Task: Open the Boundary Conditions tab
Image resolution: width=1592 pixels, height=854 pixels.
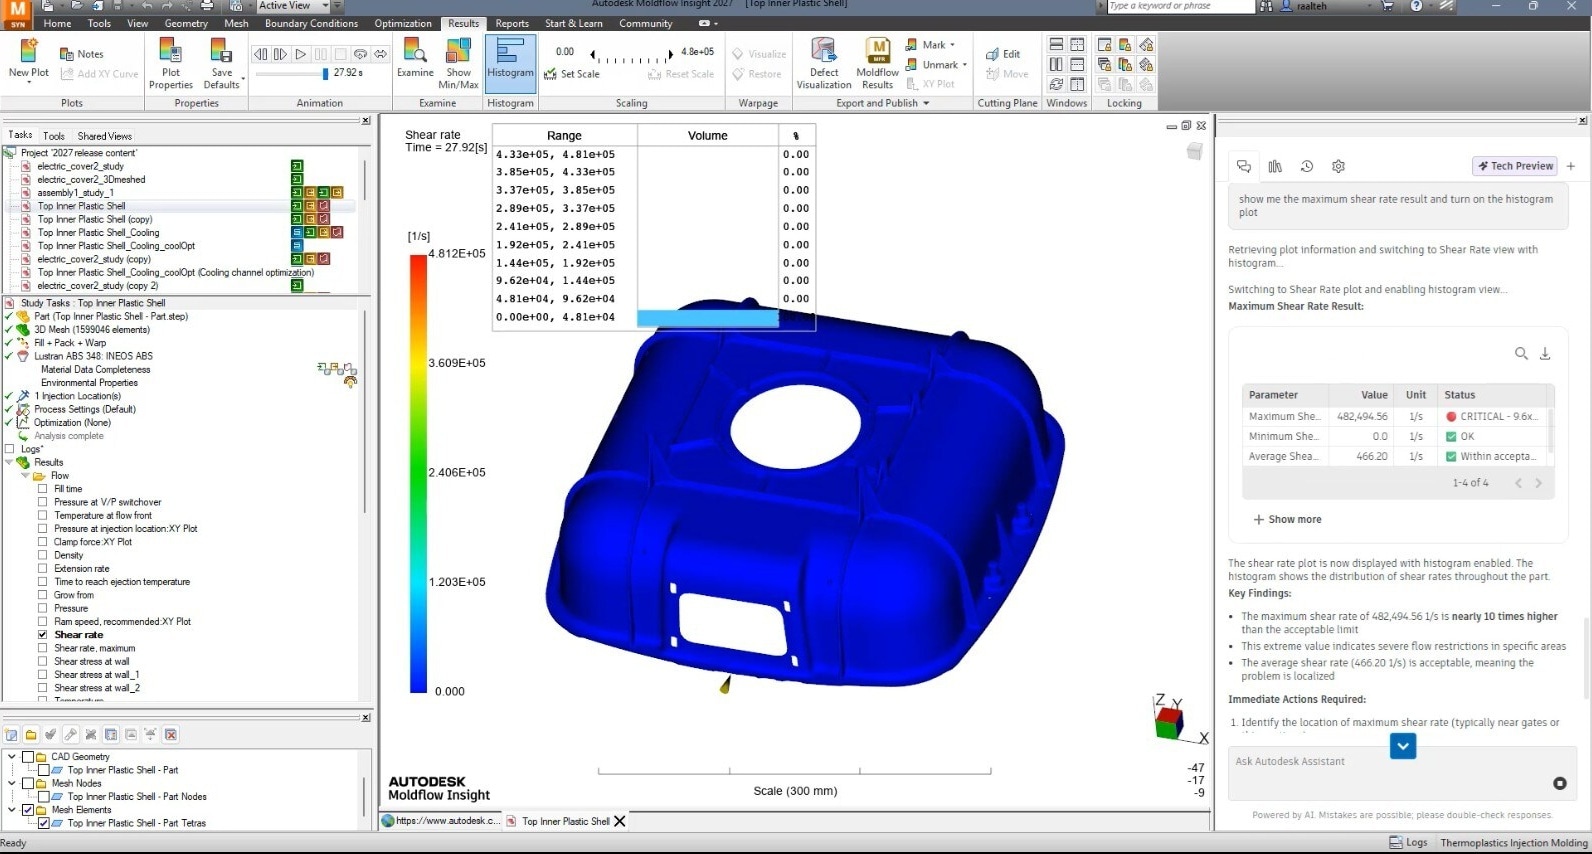Action: (311, 23)
